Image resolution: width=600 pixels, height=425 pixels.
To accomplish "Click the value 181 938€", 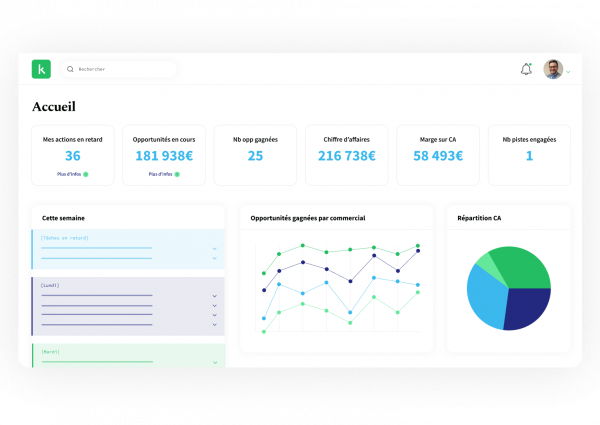I will pyautogui.click(x=164, y=156).
